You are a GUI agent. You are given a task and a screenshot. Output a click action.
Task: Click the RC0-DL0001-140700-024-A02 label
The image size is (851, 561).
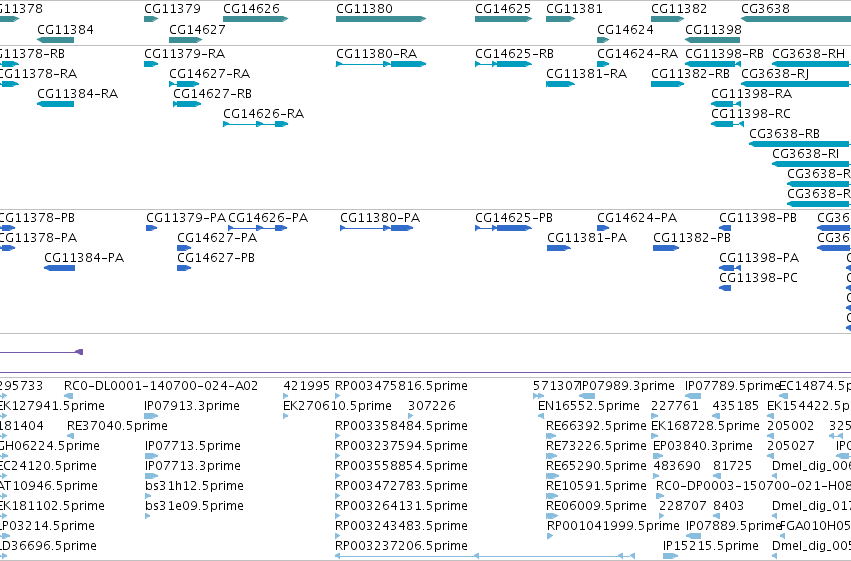click(x=161, y=386)
